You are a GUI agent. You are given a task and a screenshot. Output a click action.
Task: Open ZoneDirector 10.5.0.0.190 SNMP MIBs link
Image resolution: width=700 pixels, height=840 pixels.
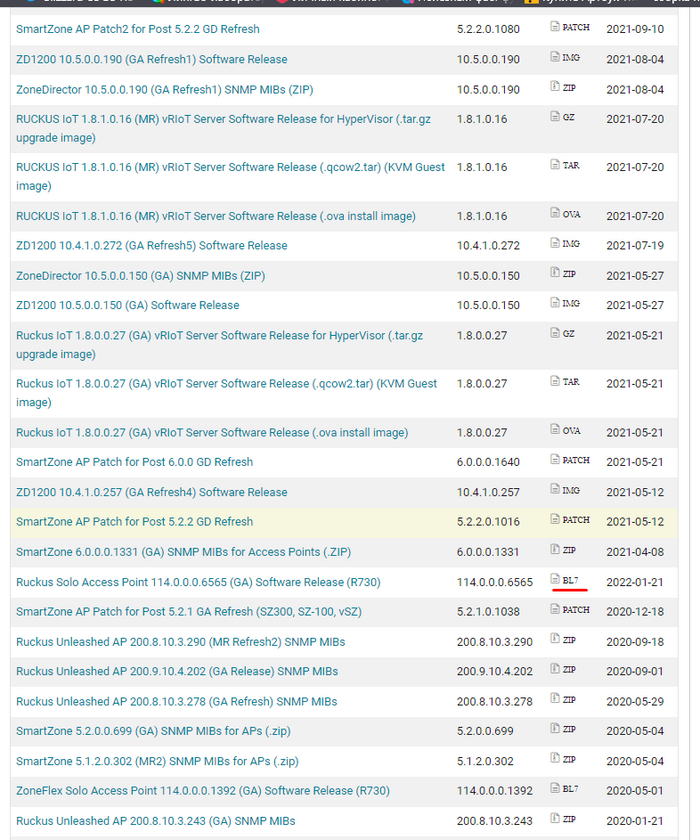tap(164, 89)
